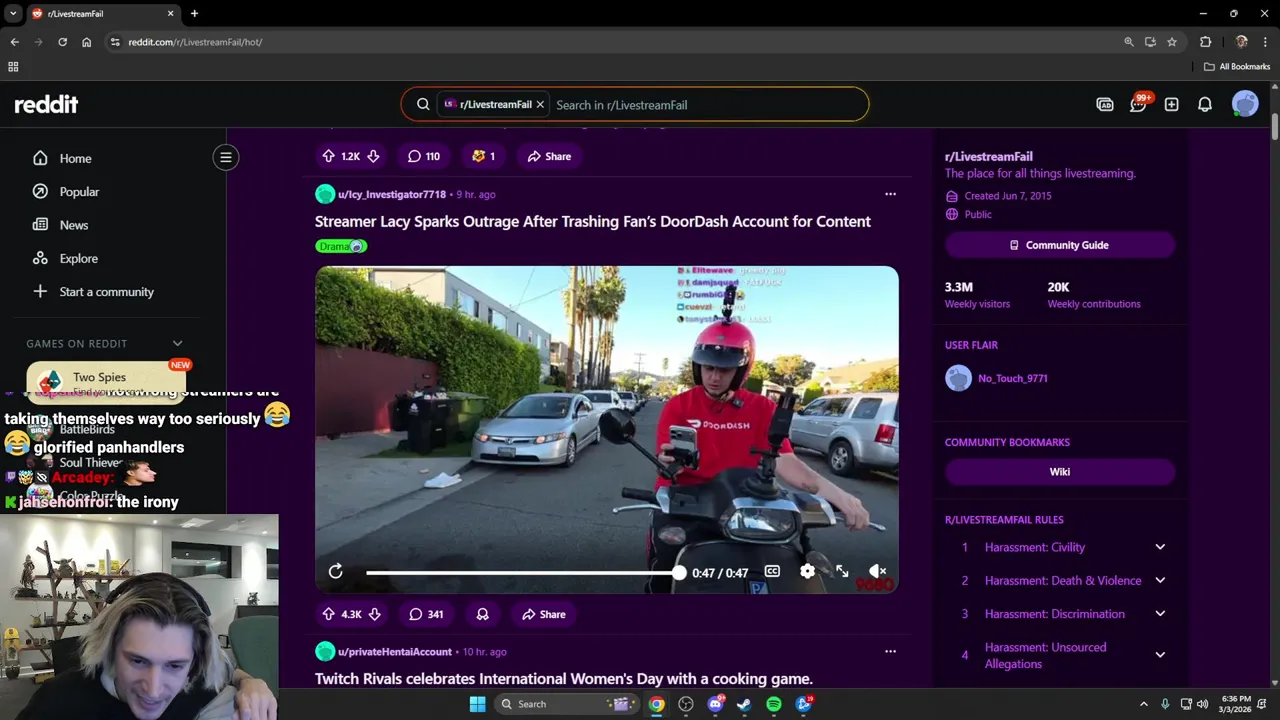Toggle closed captions on the video
Screen dimensions: 1280x720
[x=772, y=572]
